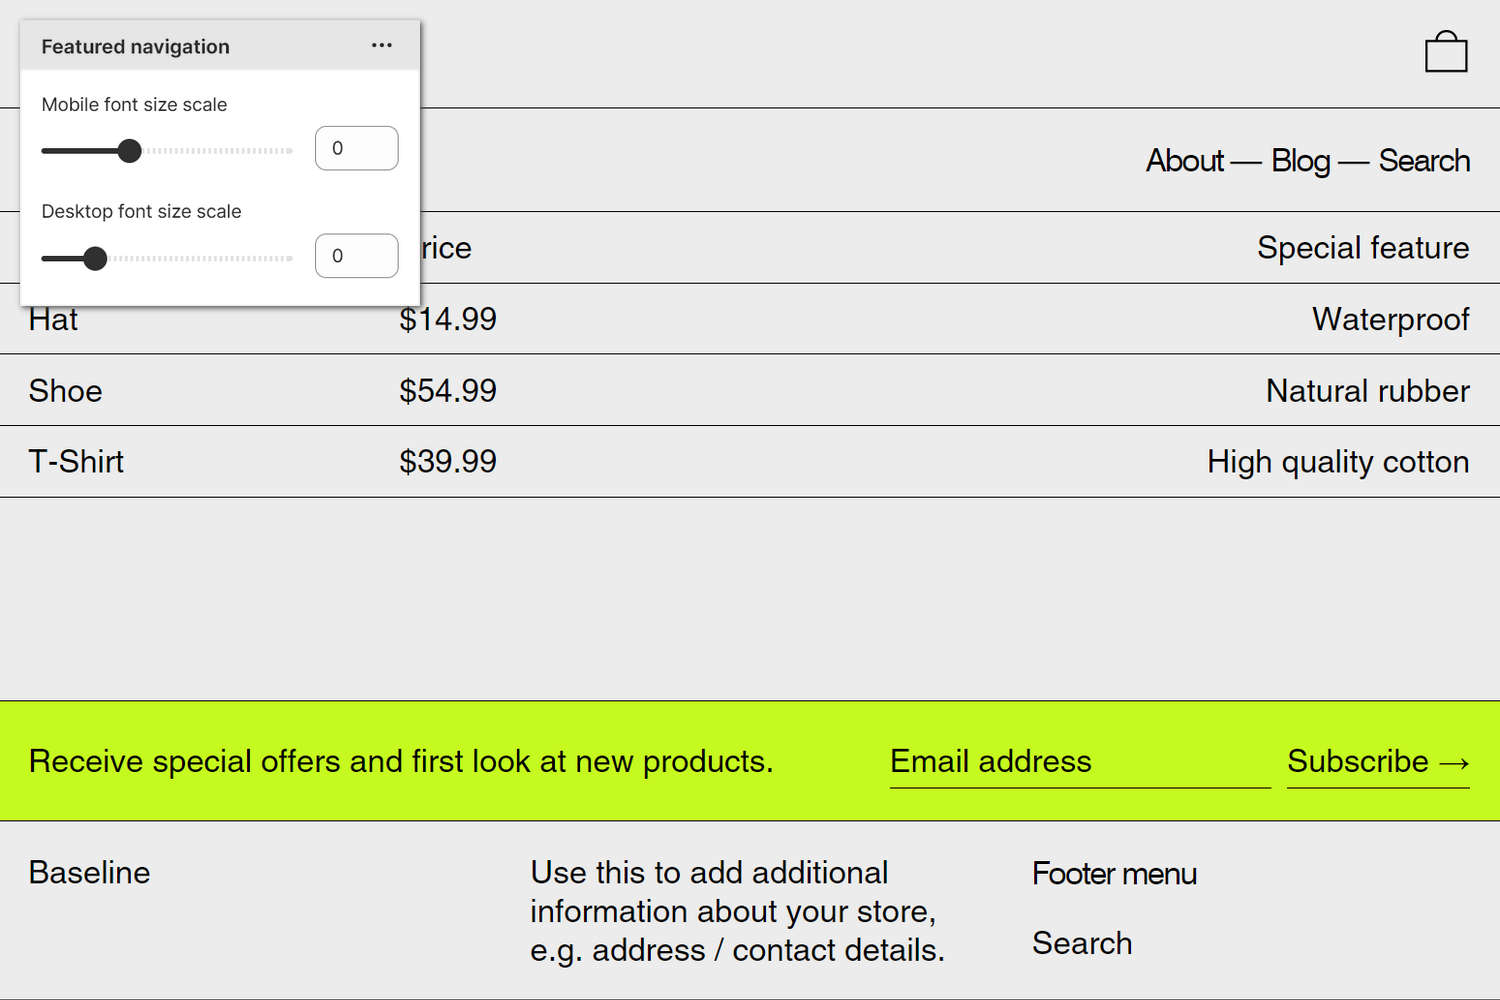Click the Featured navigation panel title
This screenshot has height=1000, width=1500.
click(135, 45)
